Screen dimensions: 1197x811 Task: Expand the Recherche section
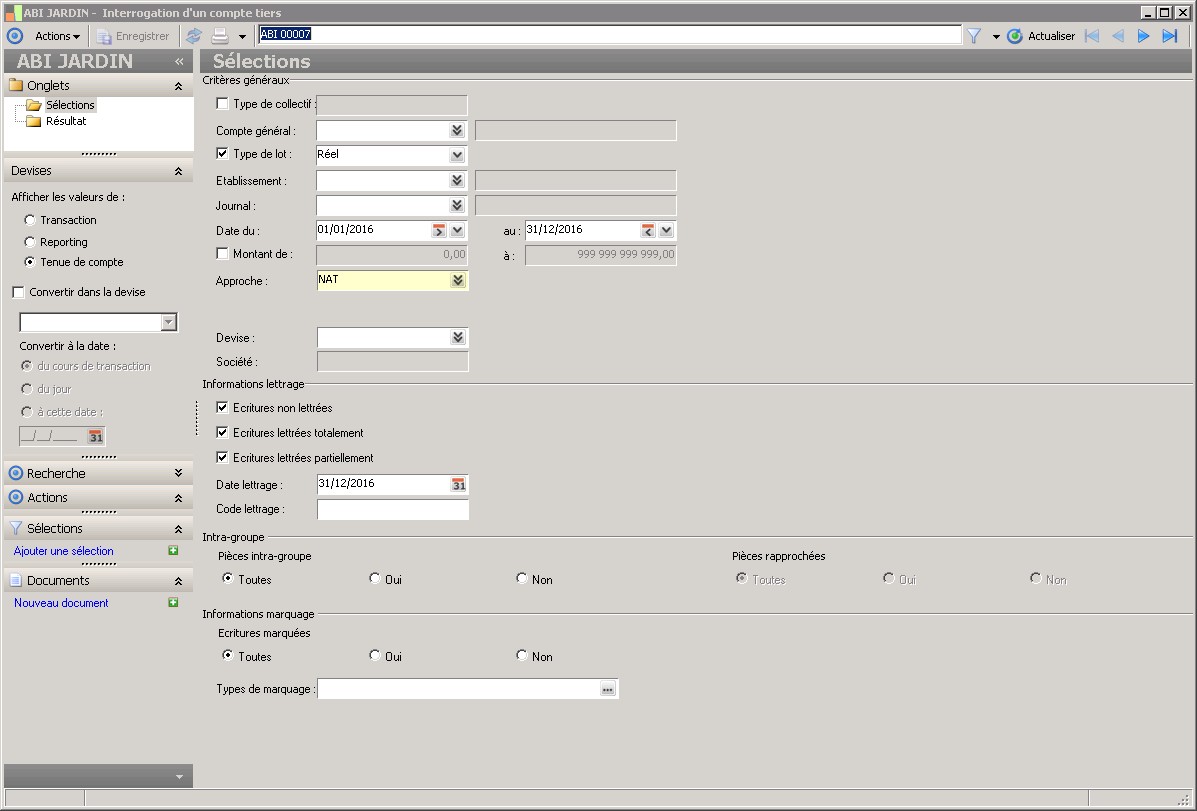coord(178,473)
